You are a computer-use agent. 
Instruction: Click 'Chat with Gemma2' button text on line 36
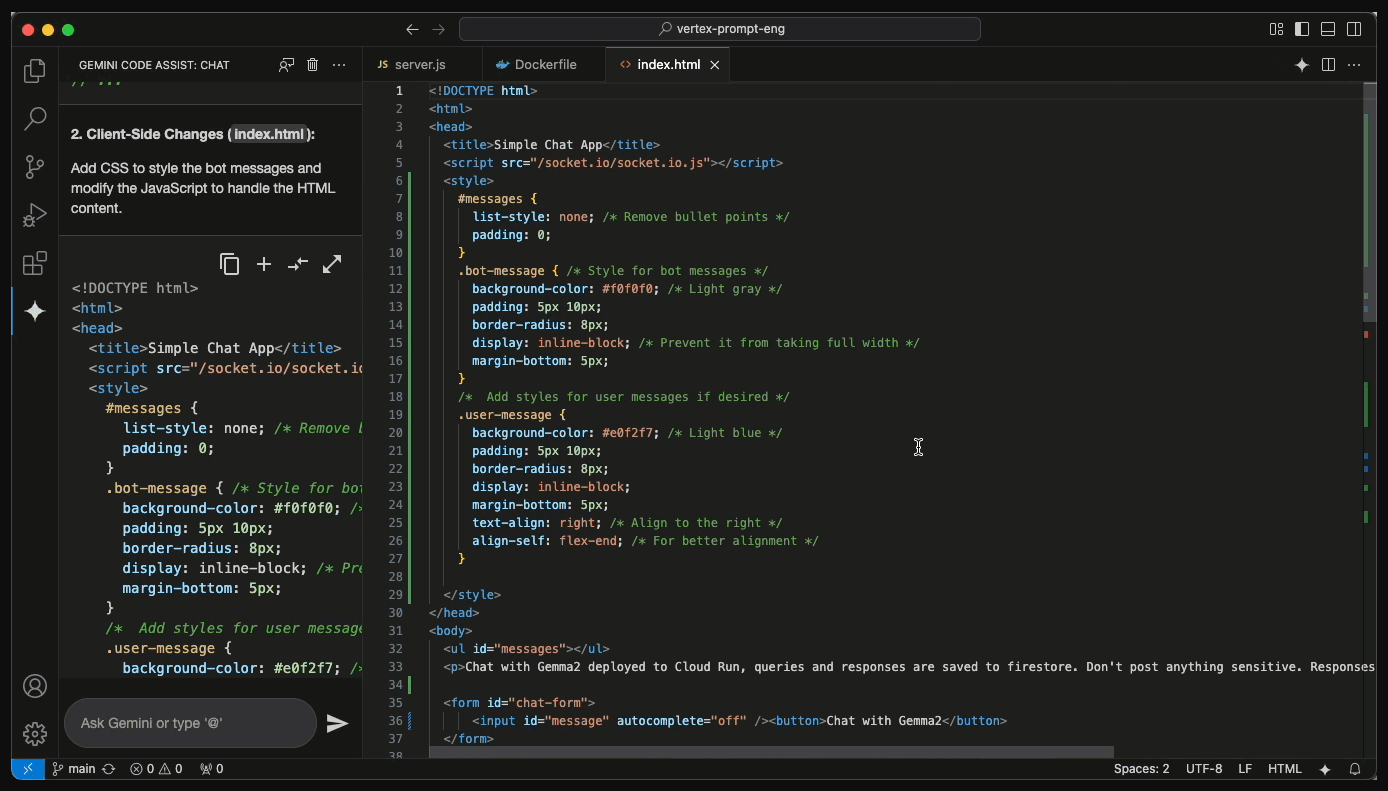tap(884, 721)
